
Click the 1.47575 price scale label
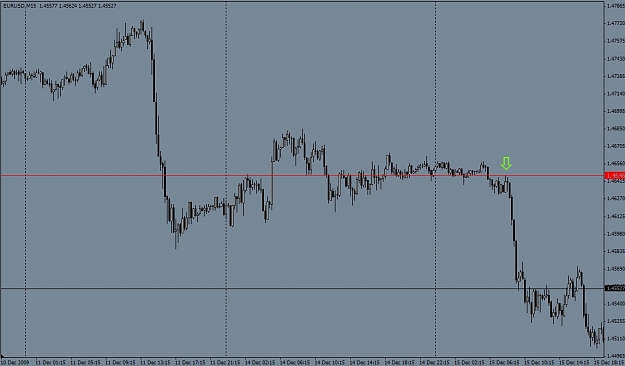616,41
